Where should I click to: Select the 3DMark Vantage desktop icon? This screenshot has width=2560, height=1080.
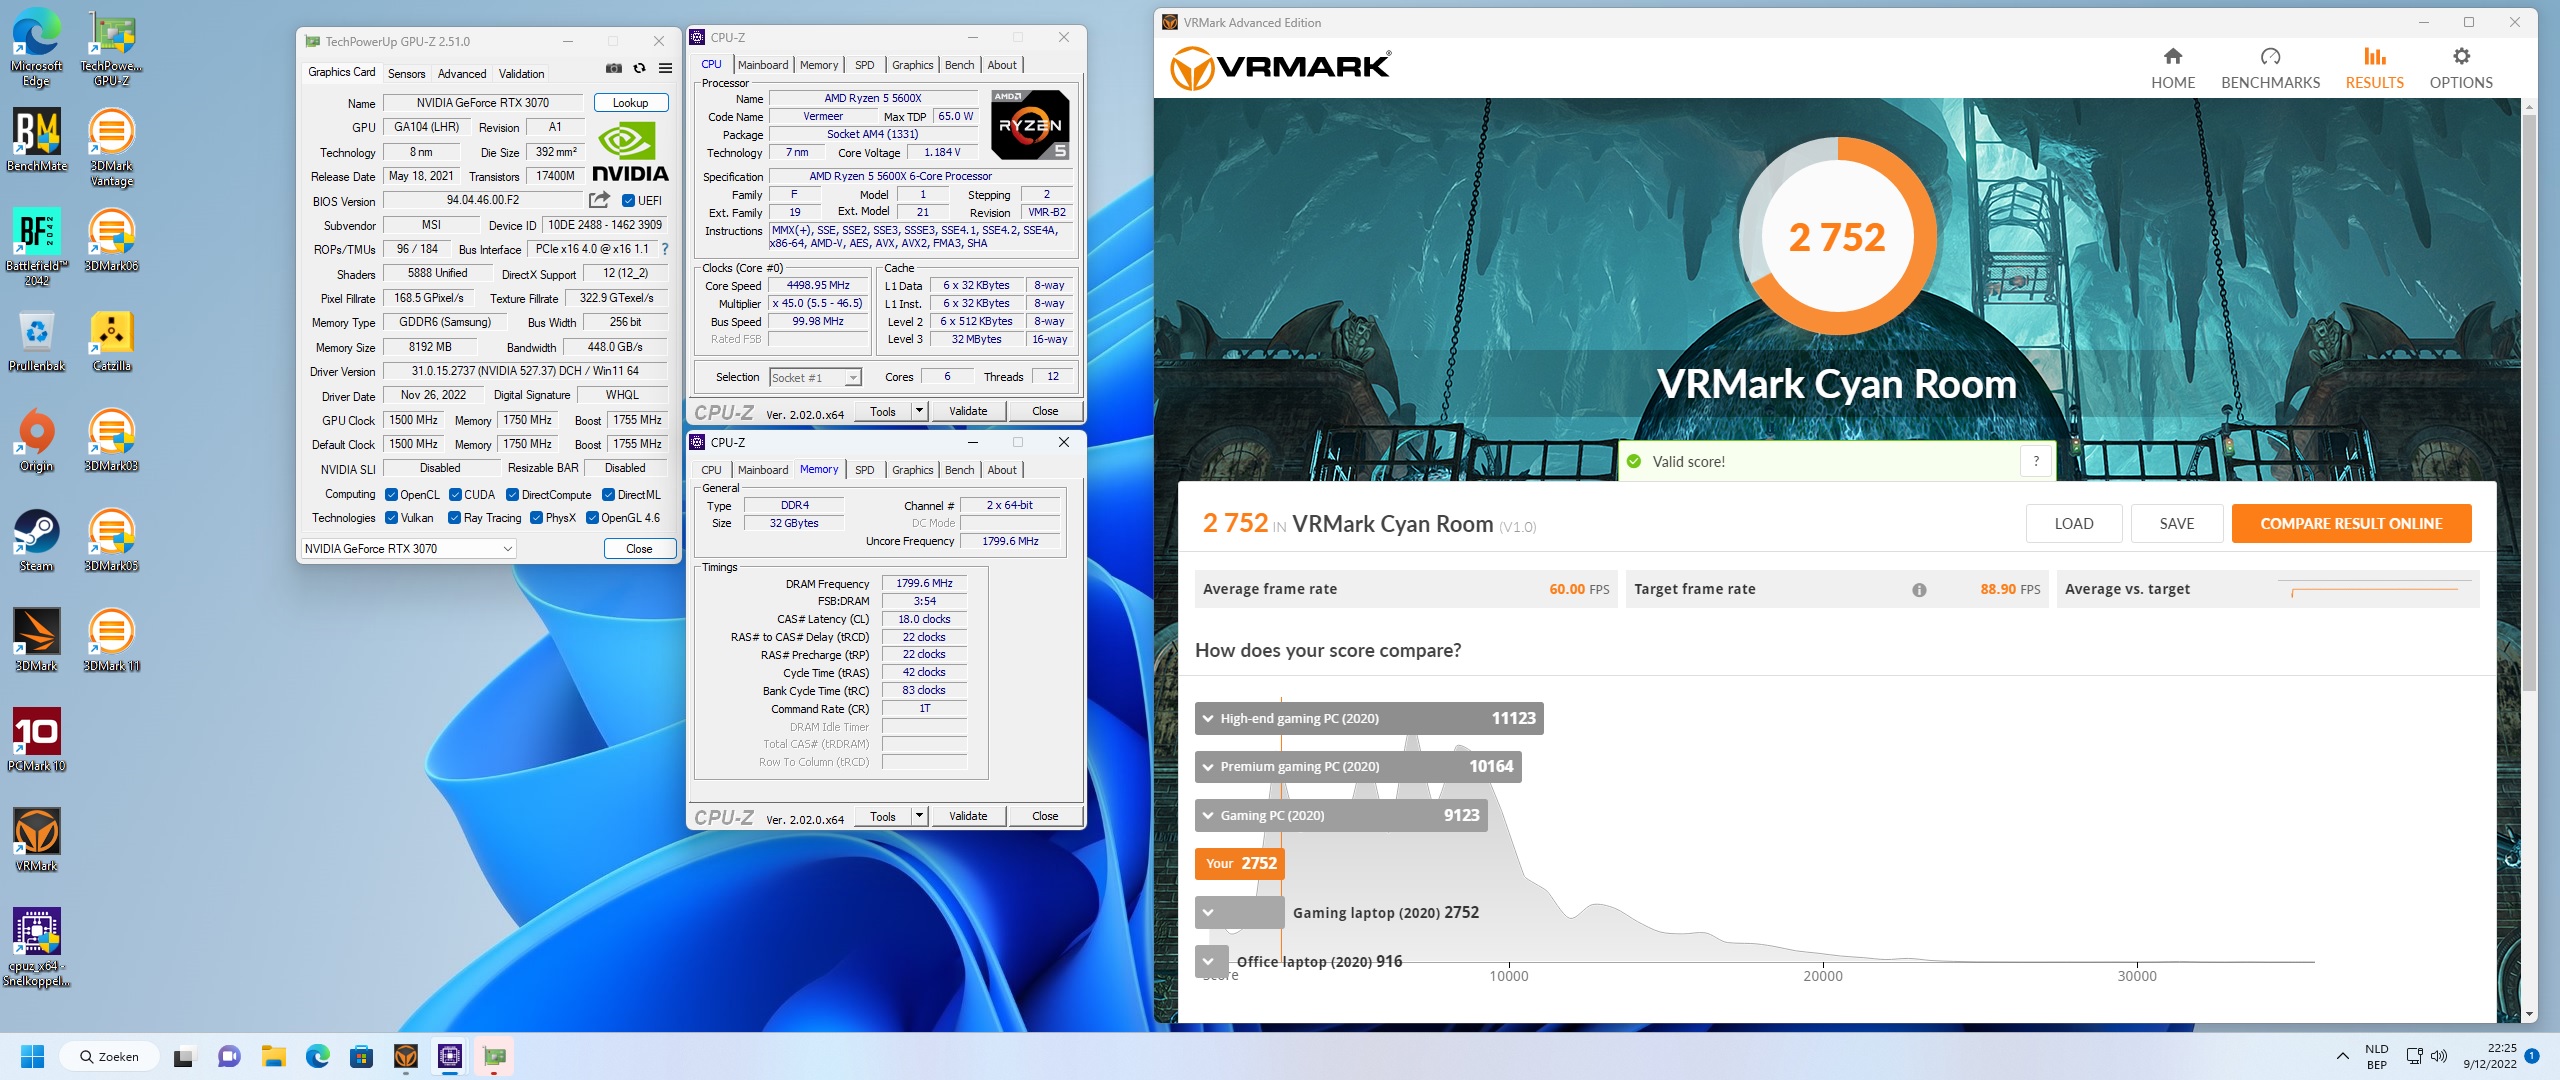(112, 147)
